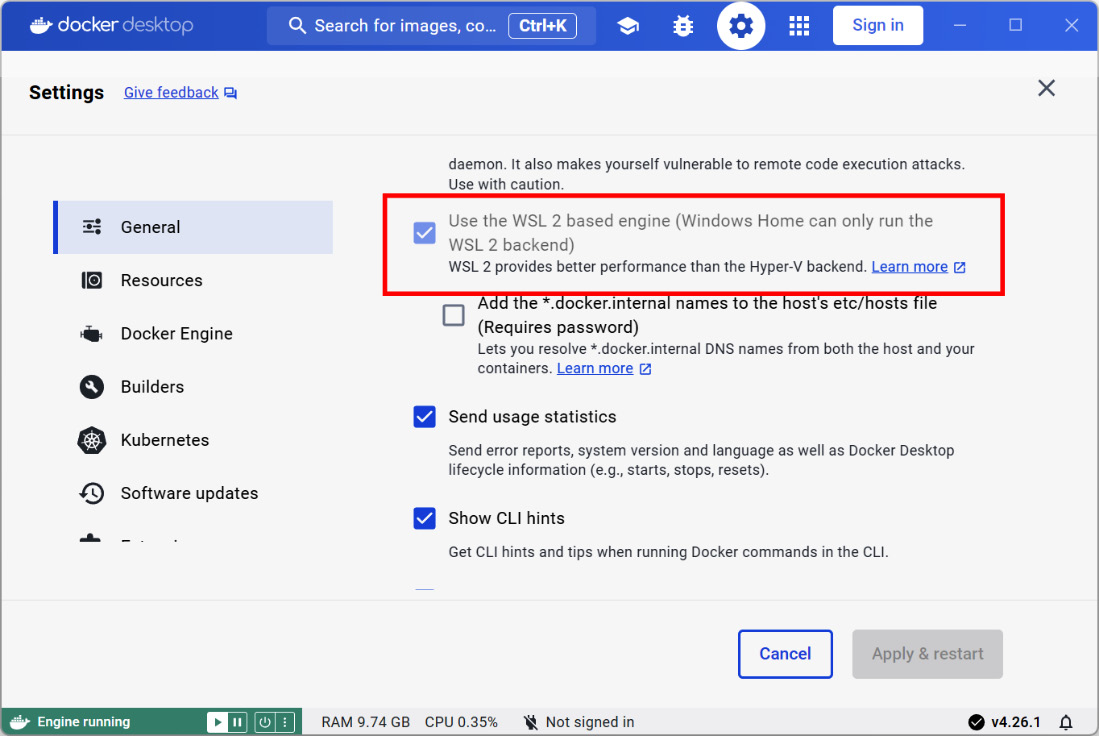Click the Settings gear icon in the header
Image resolution: width=1099 pixels, height=736 pixels.
pyautogui.click(x=741, y=26)
